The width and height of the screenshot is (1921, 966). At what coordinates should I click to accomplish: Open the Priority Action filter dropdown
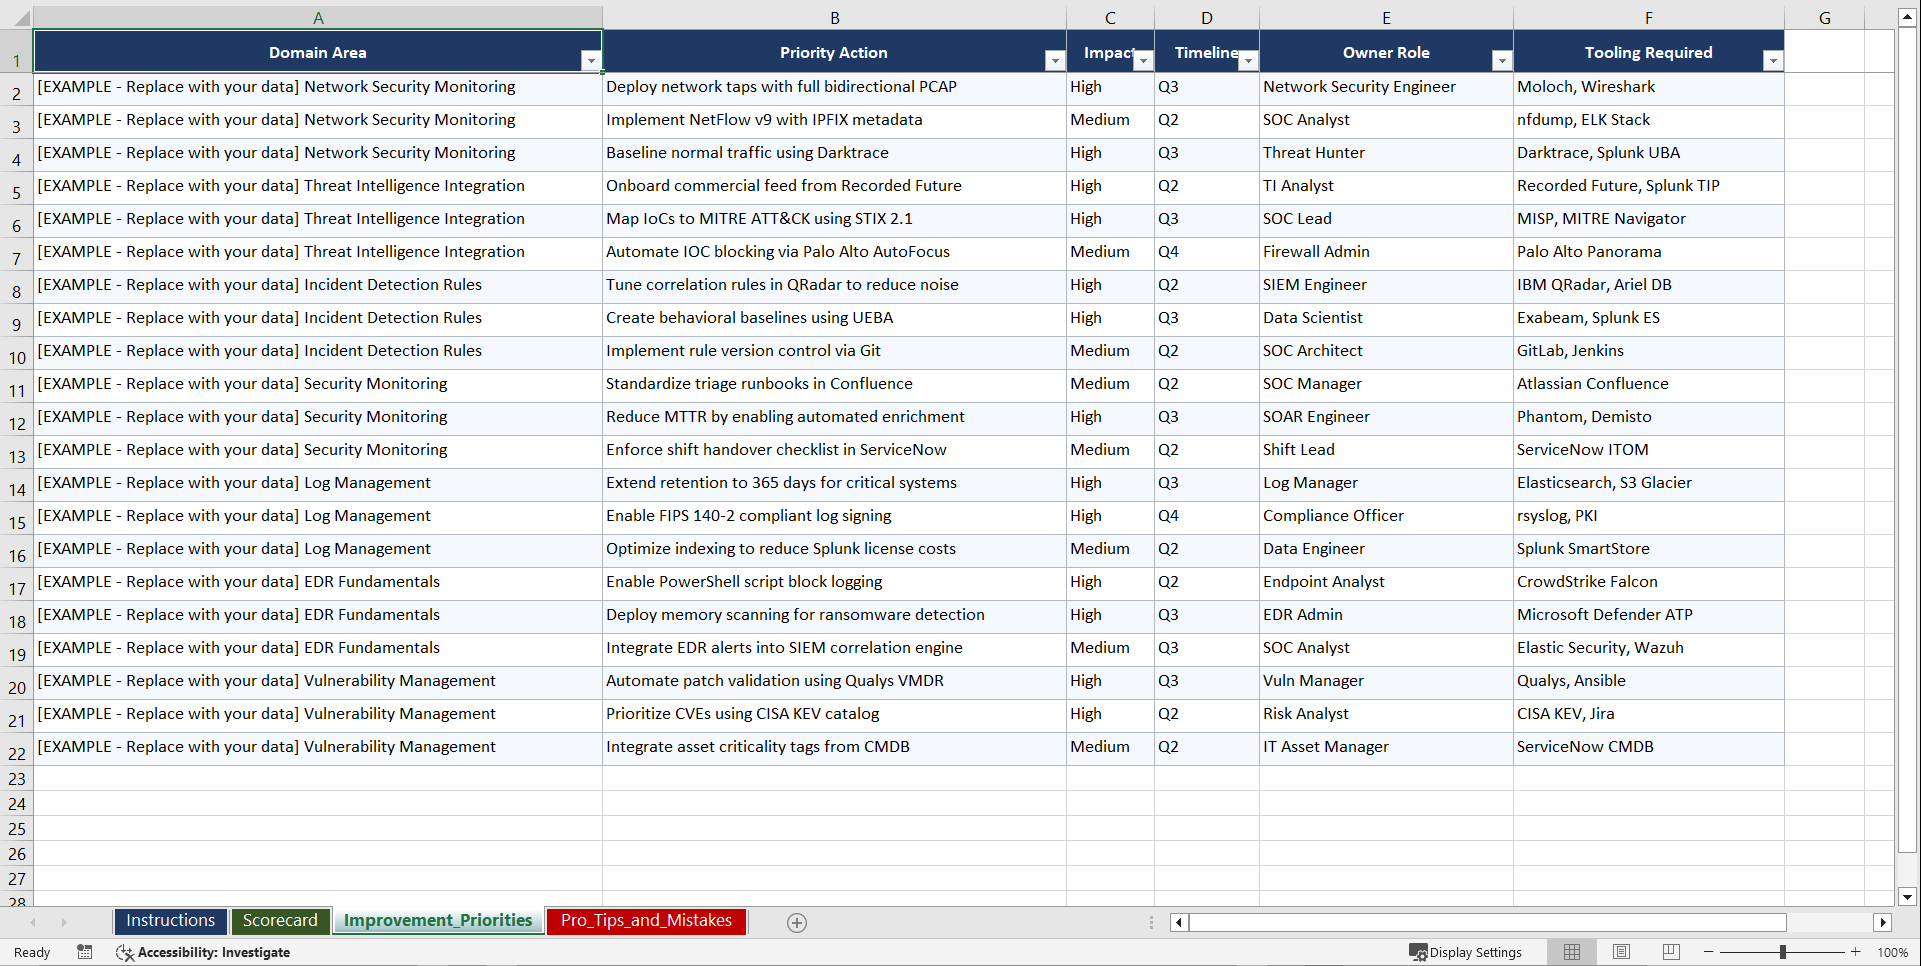1055,60
